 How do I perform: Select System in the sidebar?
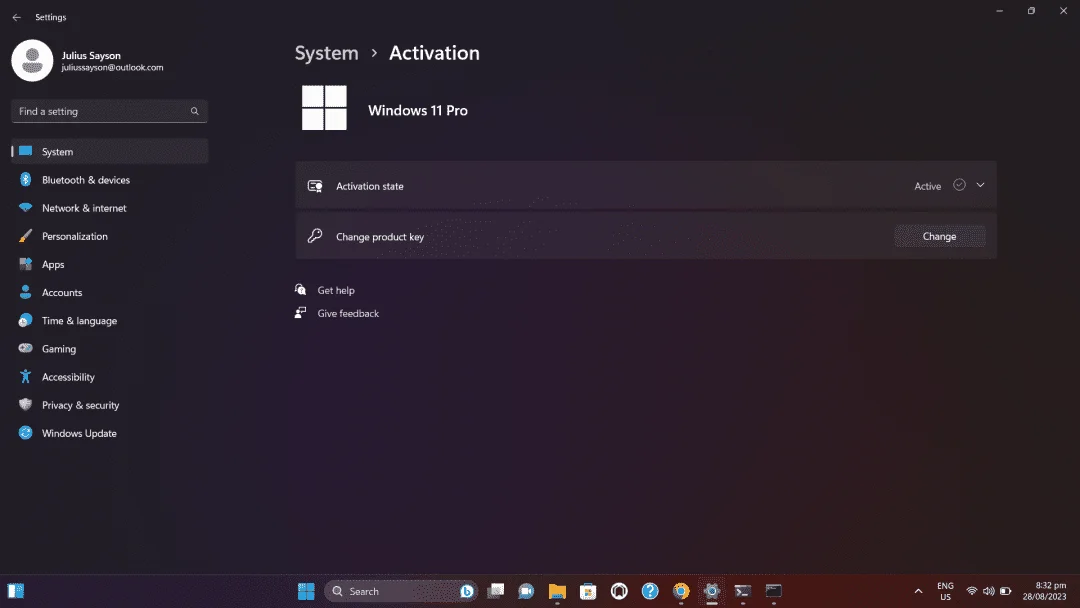coord(110,151)
